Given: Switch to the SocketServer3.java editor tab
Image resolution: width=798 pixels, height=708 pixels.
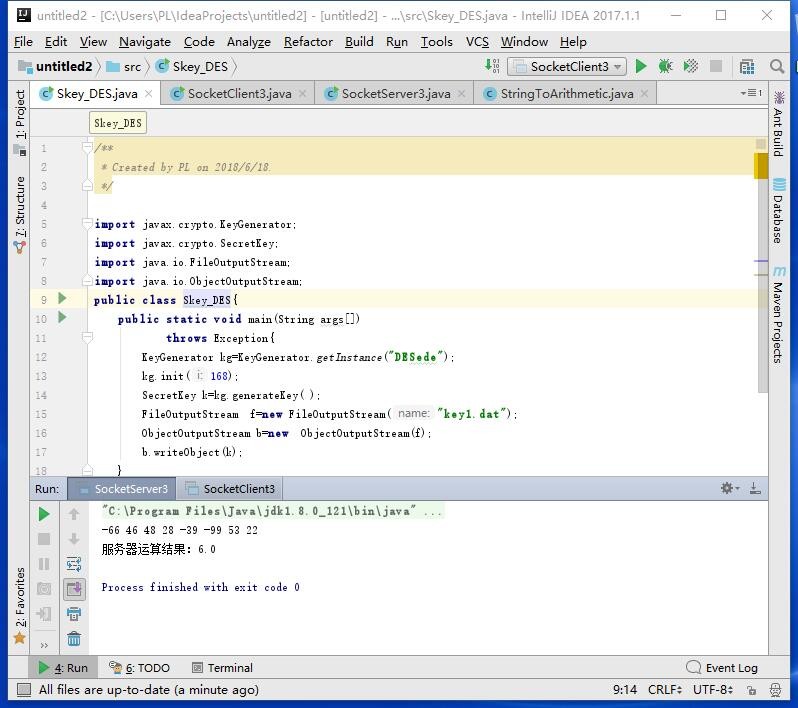Looking at the screenshot, I should pyautogui.click(x=395, y=94).
